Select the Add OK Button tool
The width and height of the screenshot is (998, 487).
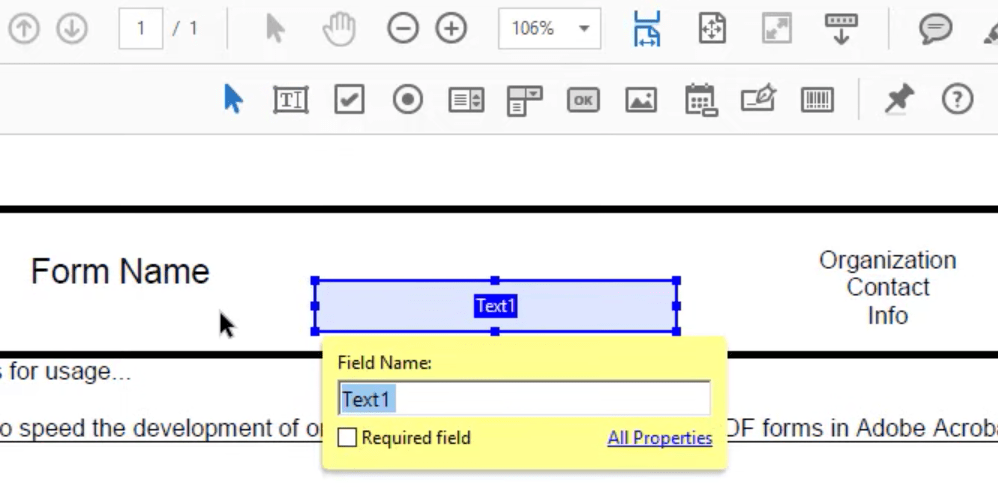pyautogui.click(x=583, y=99)
